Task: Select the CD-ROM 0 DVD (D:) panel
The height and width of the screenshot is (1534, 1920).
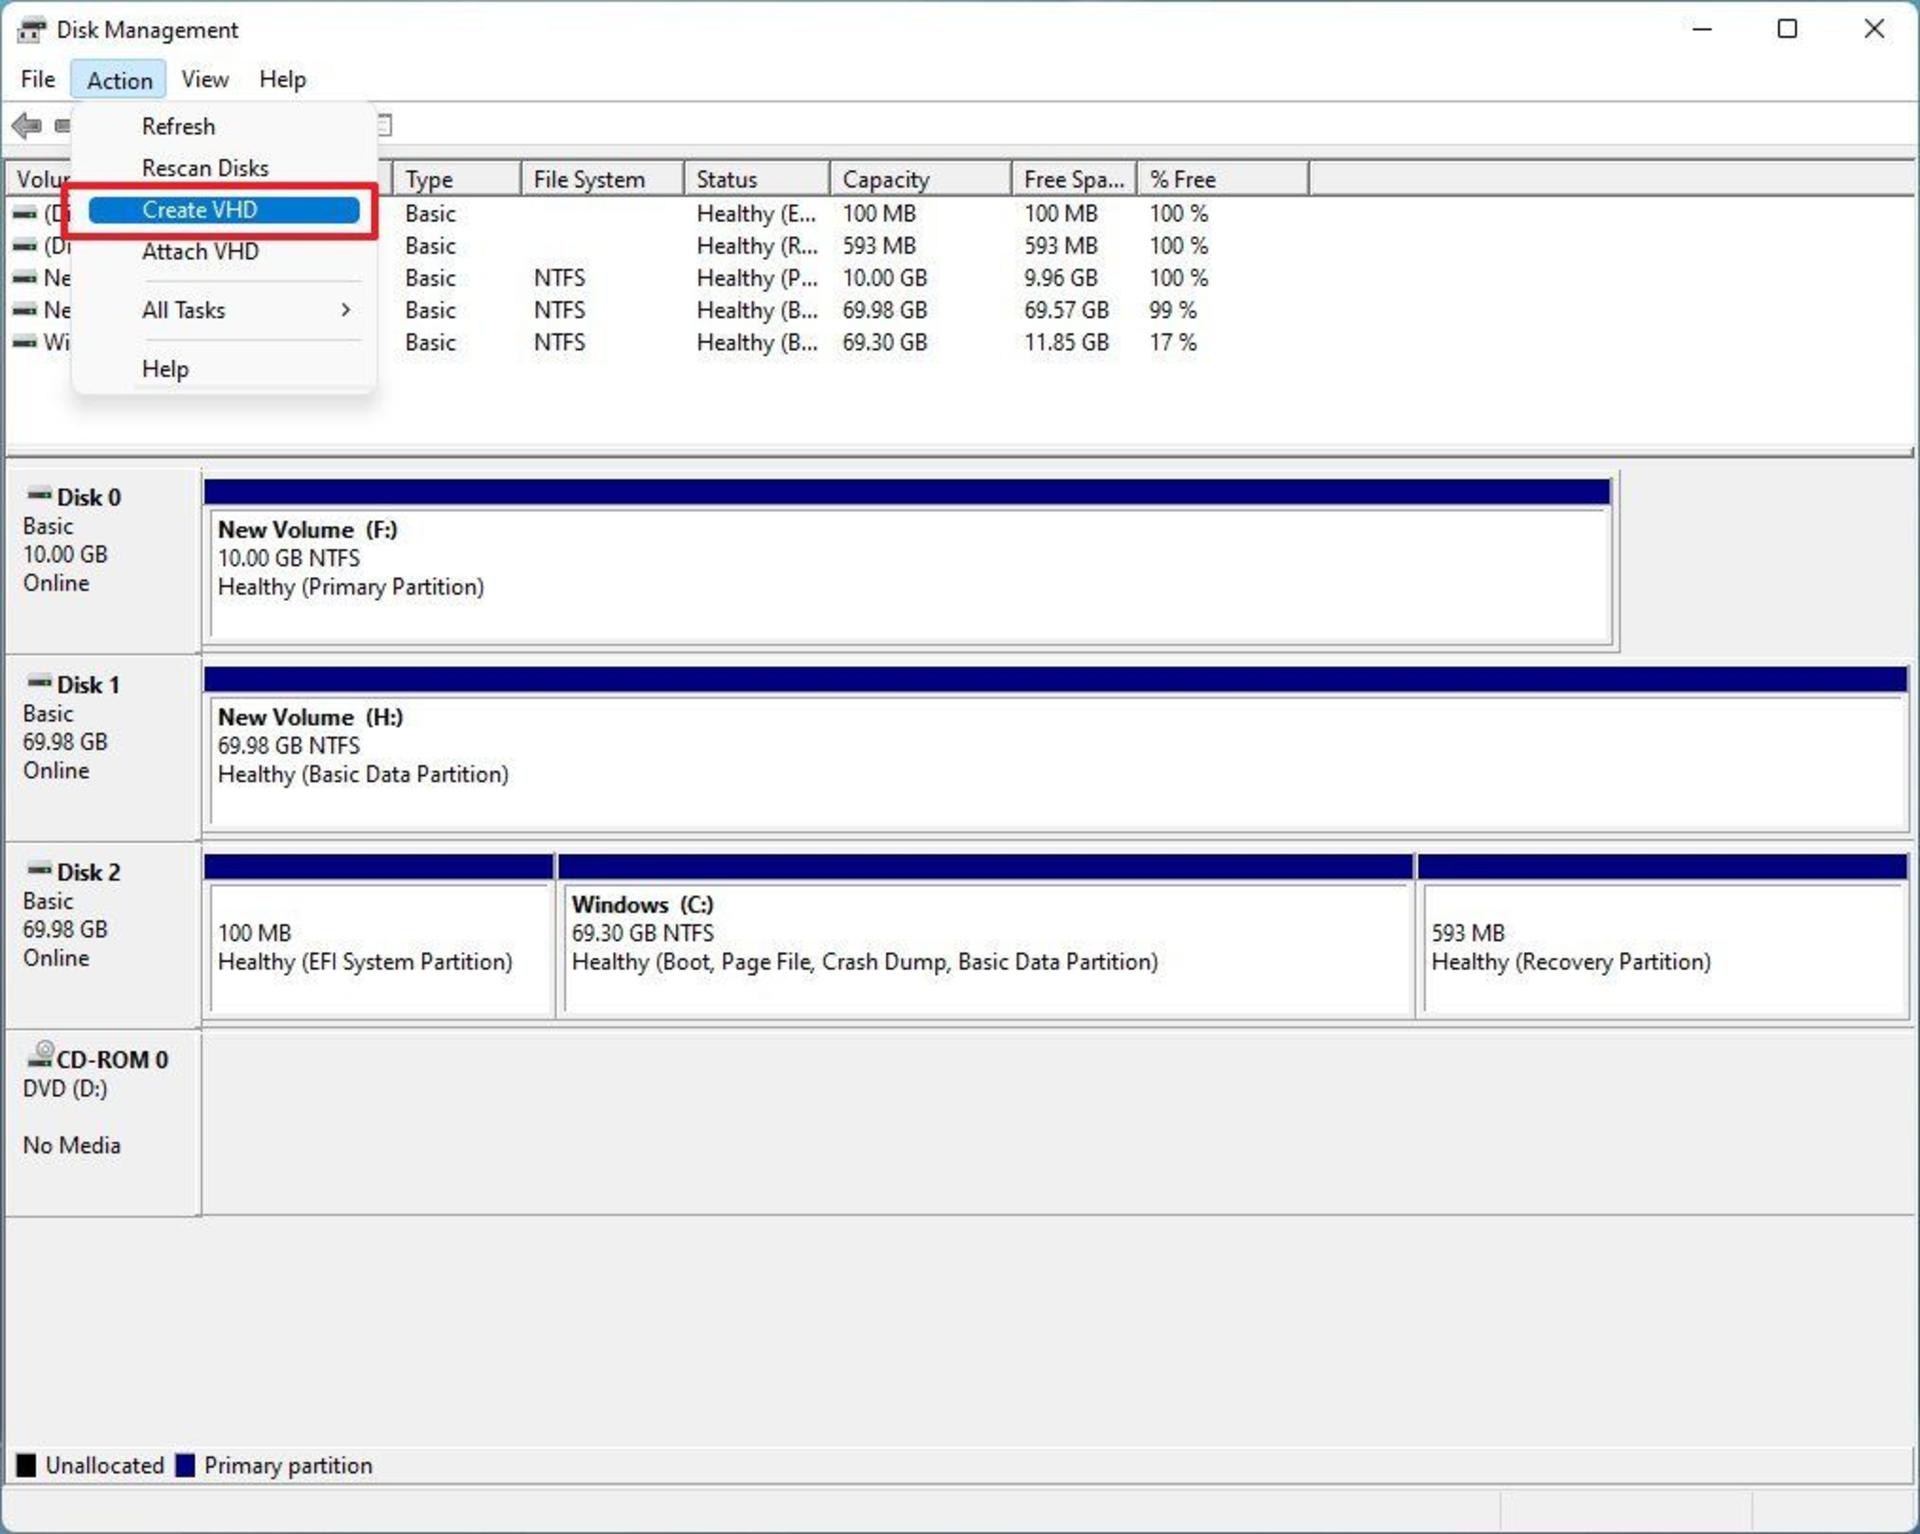Action: pos(102,1123)
